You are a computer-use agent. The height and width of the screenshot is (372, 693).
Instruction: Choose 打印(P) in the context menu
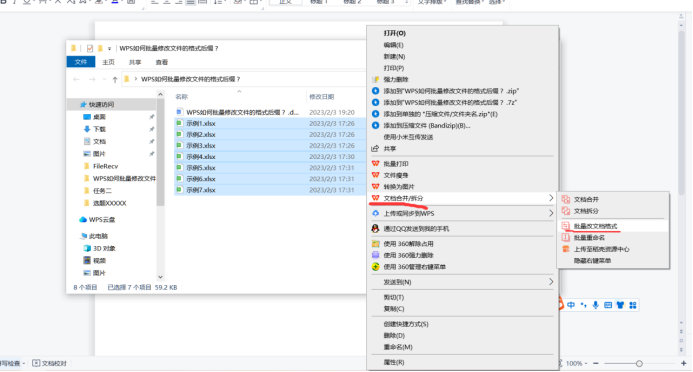pos(394,68)
